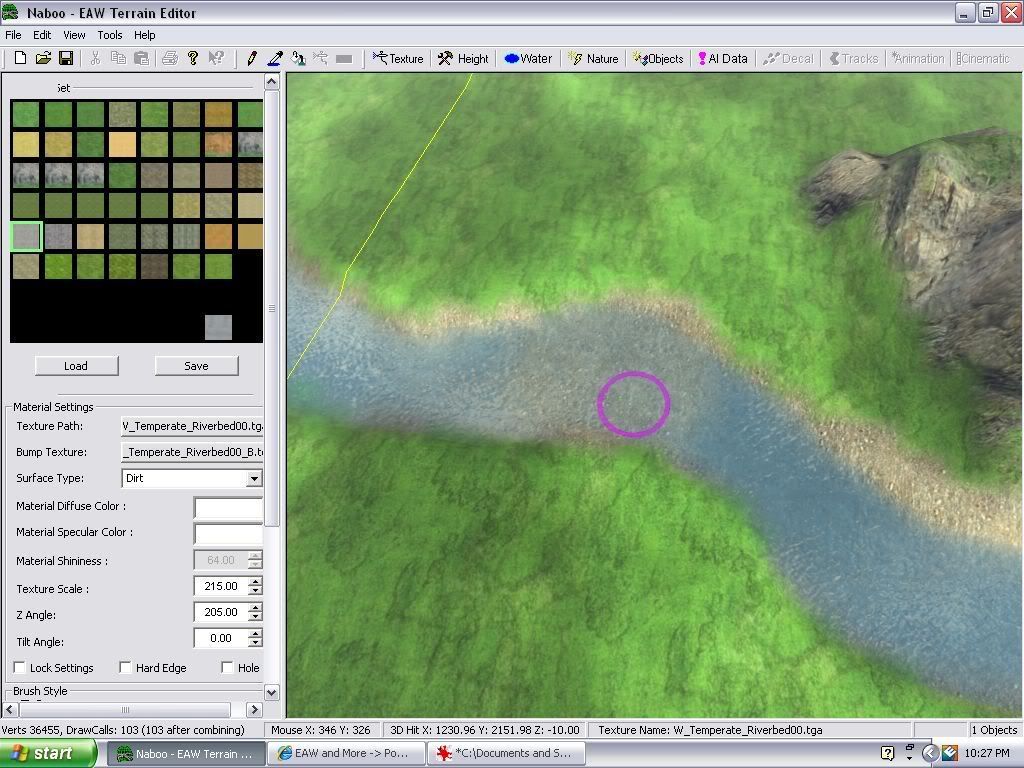
Task: Select the lone grey thumbnail below the texture grid
Action: (218, 327)
